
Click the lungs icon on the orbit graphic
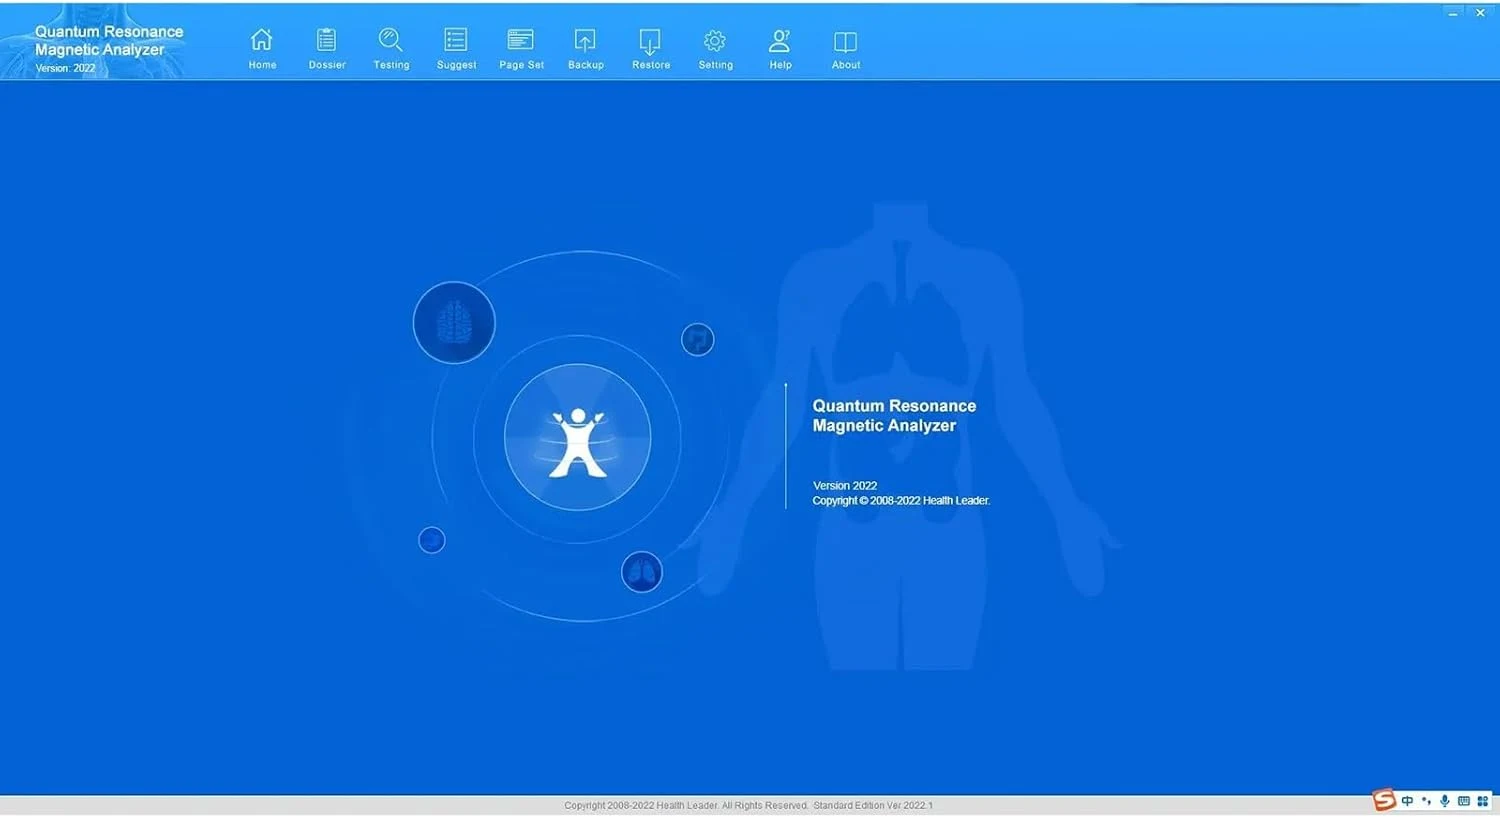[x=642, y=572]
